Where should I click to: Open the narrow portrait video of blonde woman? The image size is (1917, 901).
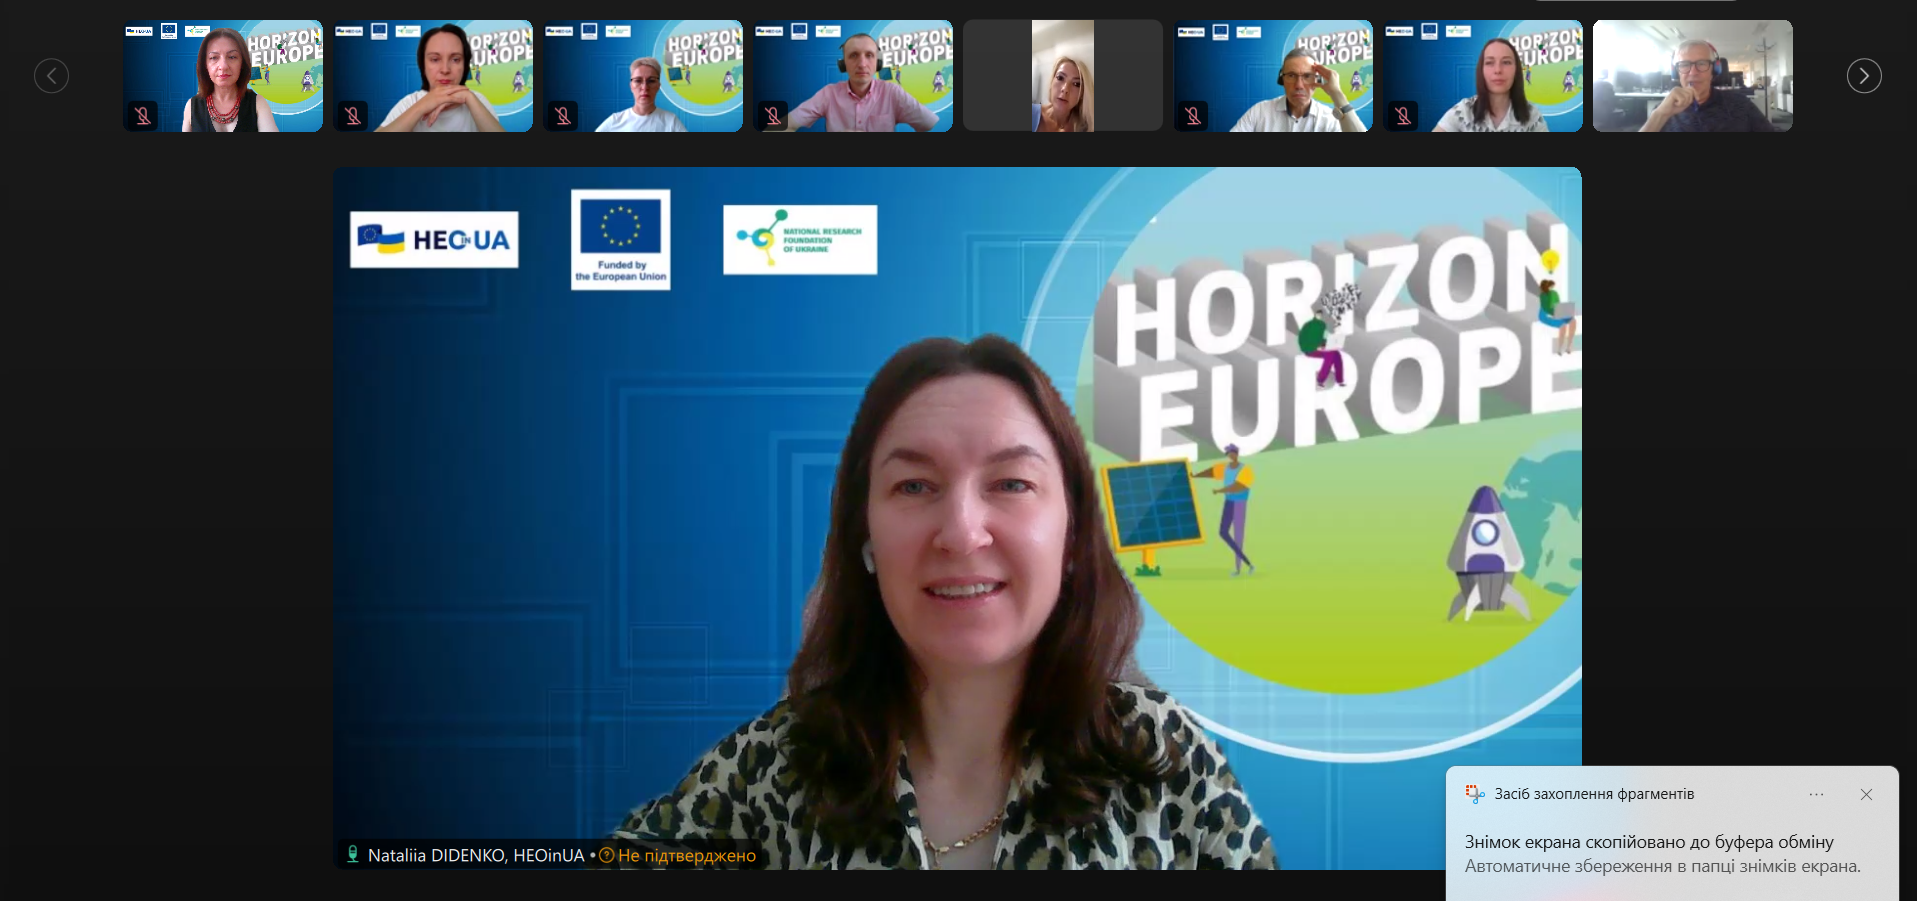pos(1063,76)
